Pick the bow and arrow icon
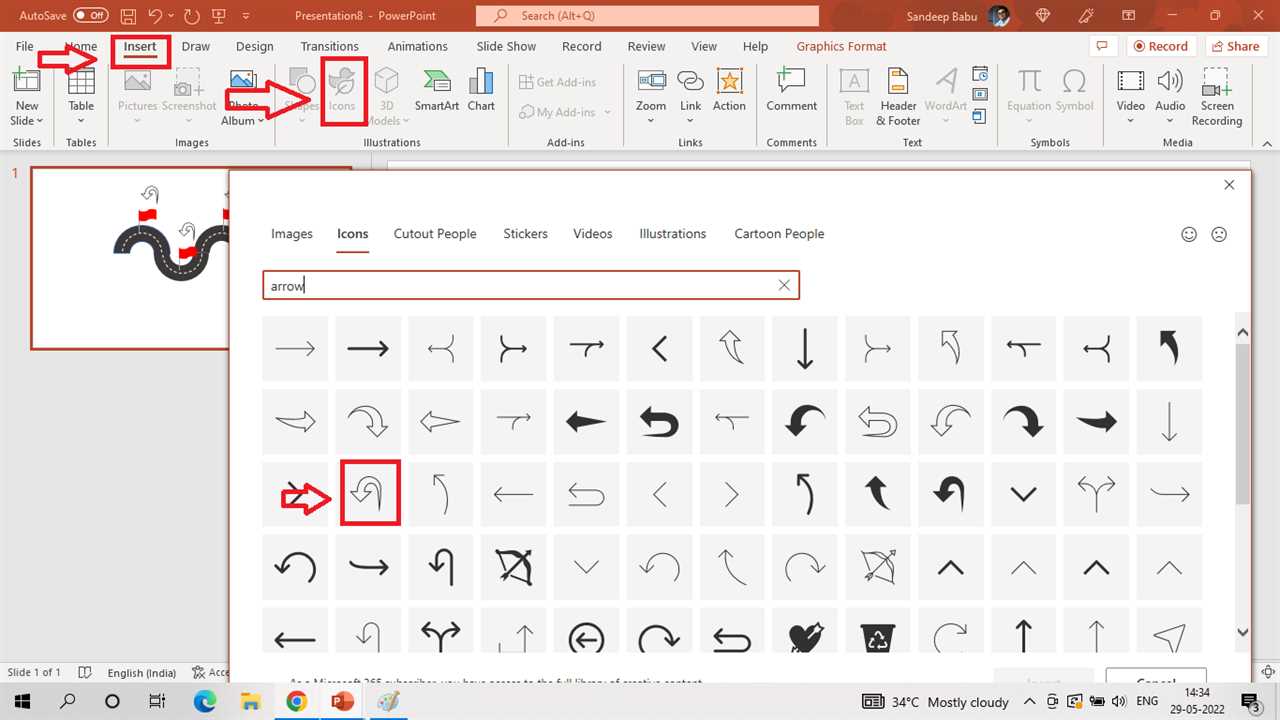The image size is (1280, 720). (514, 567)
